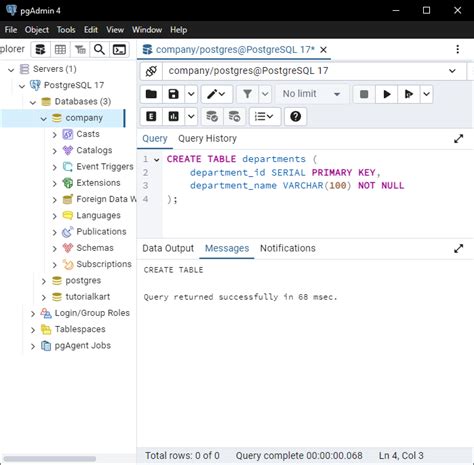The width and height of the screenshot is (474, 465).
Task: Select Tablespaces in the tree
Action: [x=80, y=330]
